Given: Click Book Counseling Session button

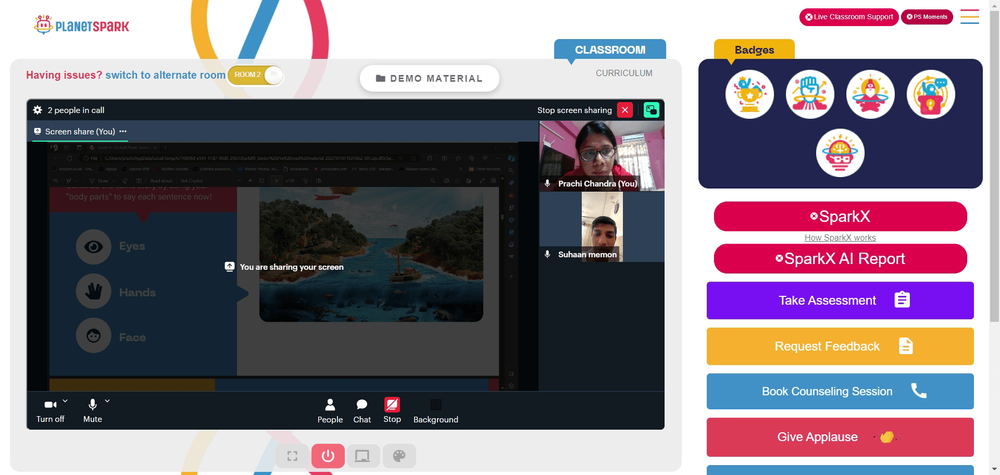Looking at the screenshot, I should click(x=840, y=391).
